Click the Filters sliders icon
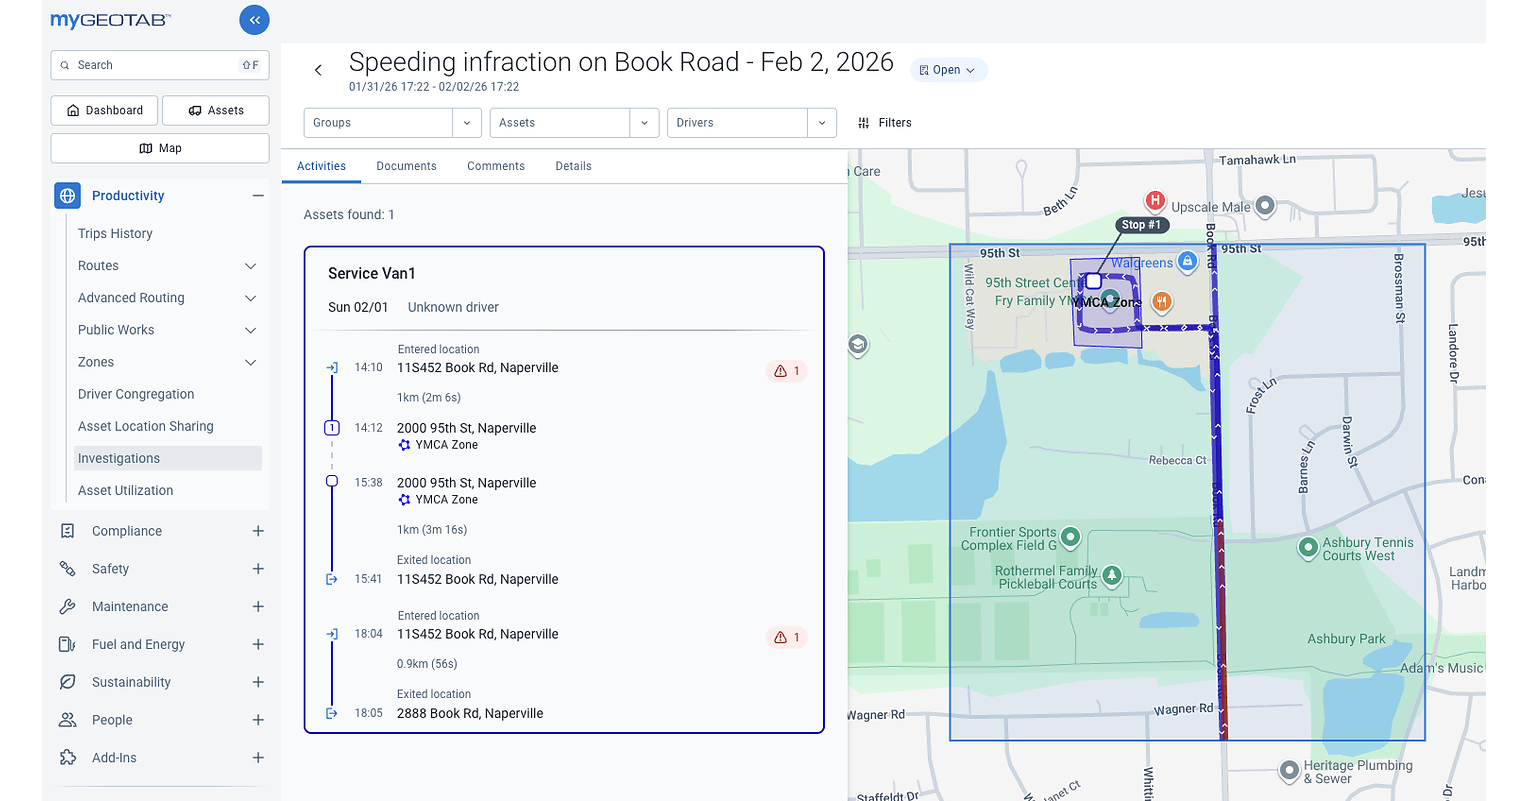1529x801 pixels. tap(864, 123)
